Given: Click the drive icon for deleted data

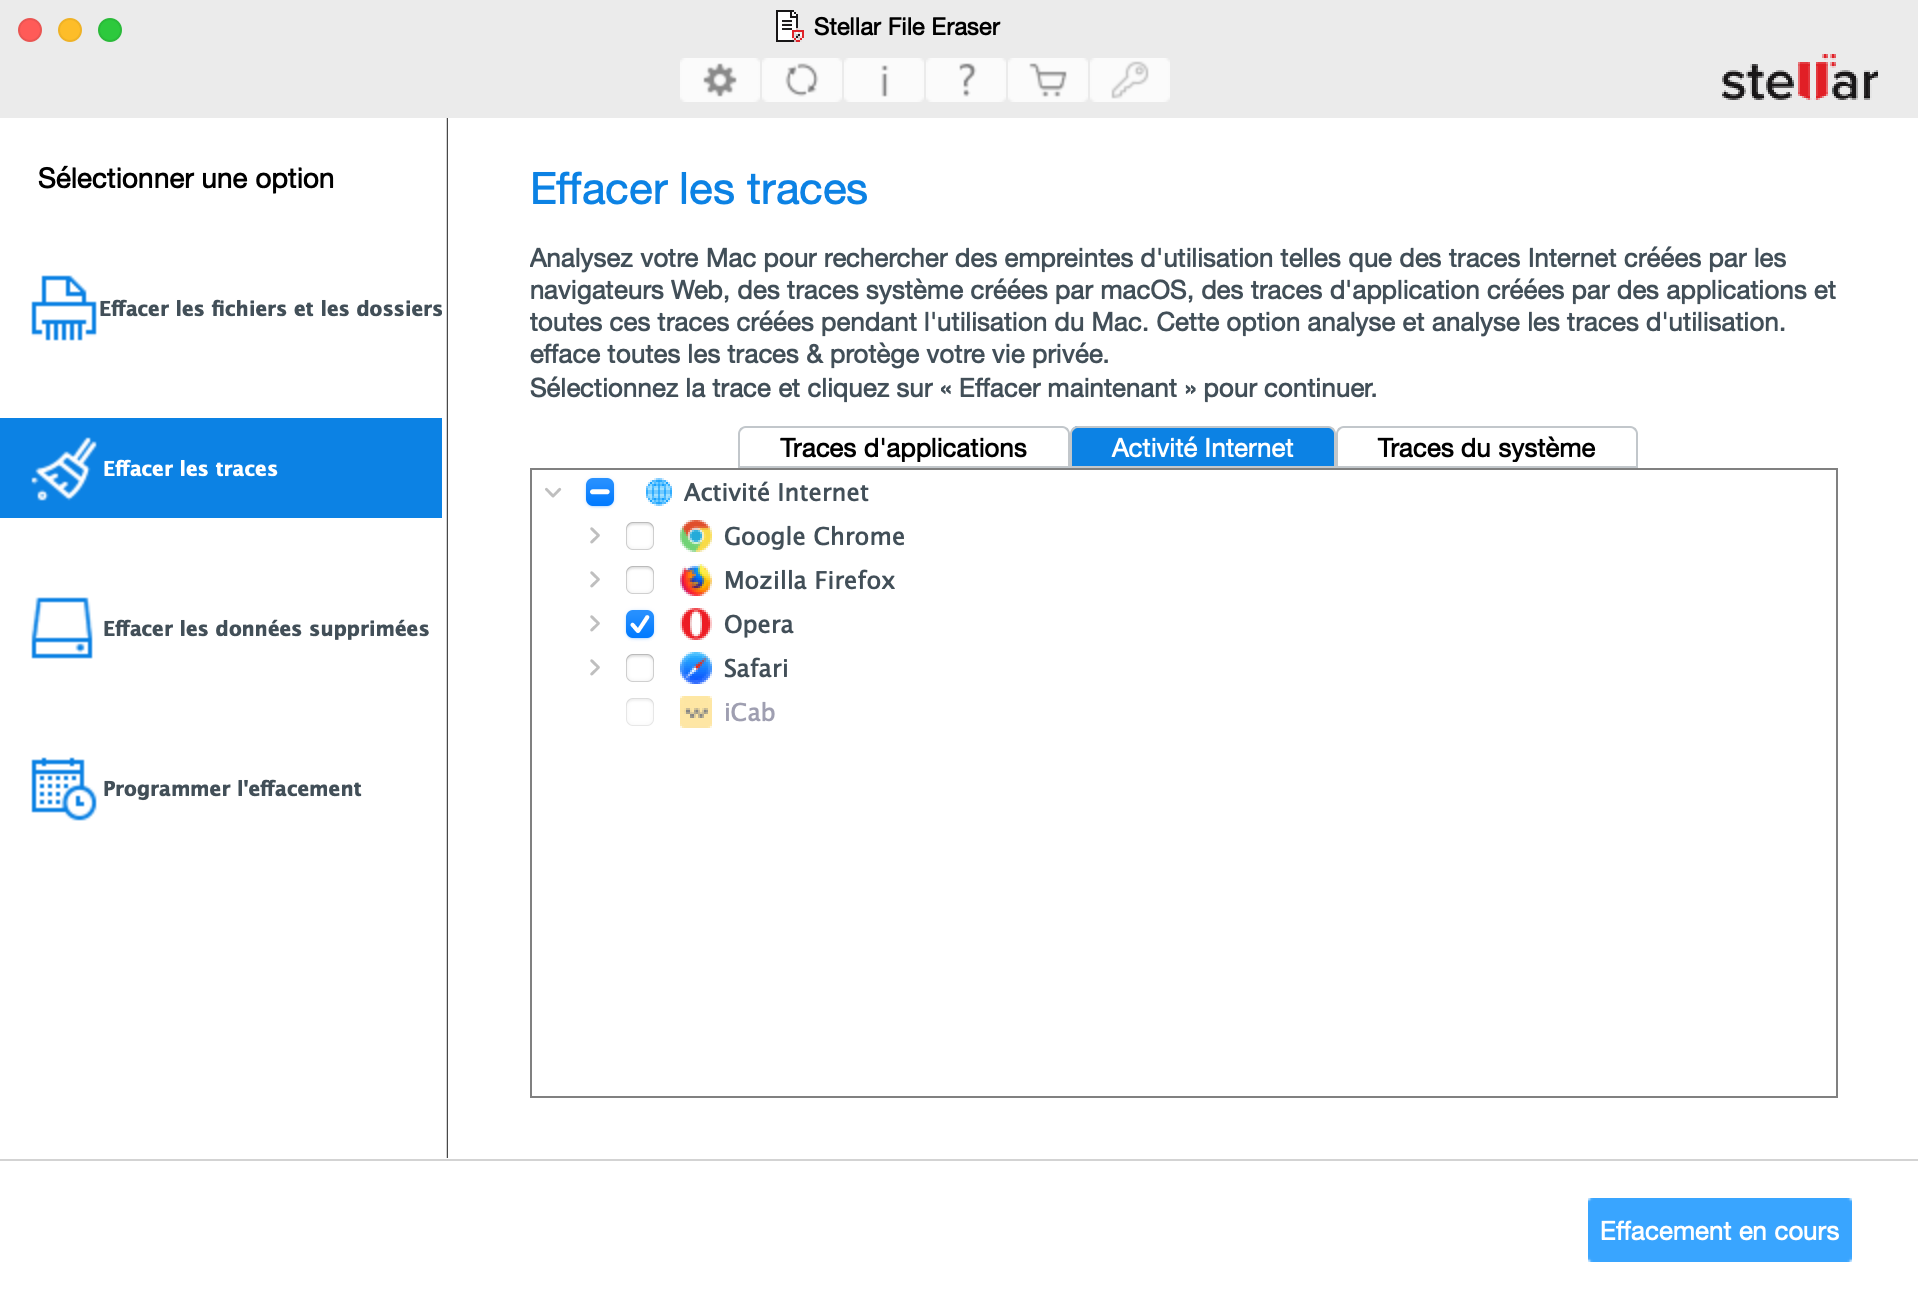Looking at the screenshot, I should coord(62,628).
